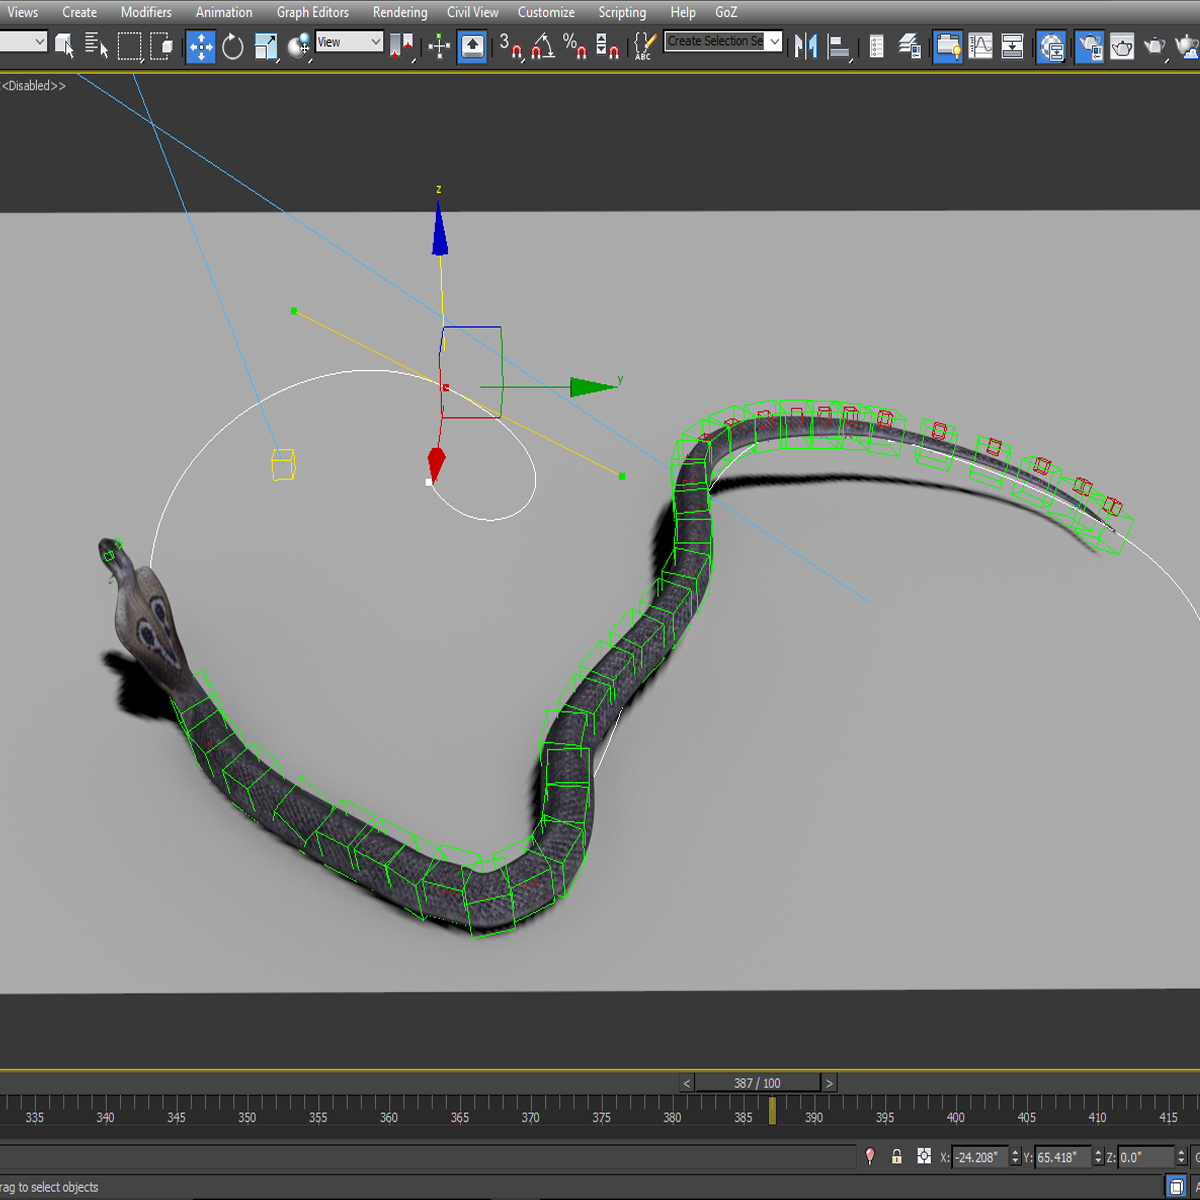Activate the Select and Uniform Scale tool
1200x1200 pixels.
click(x=265, y=46)
